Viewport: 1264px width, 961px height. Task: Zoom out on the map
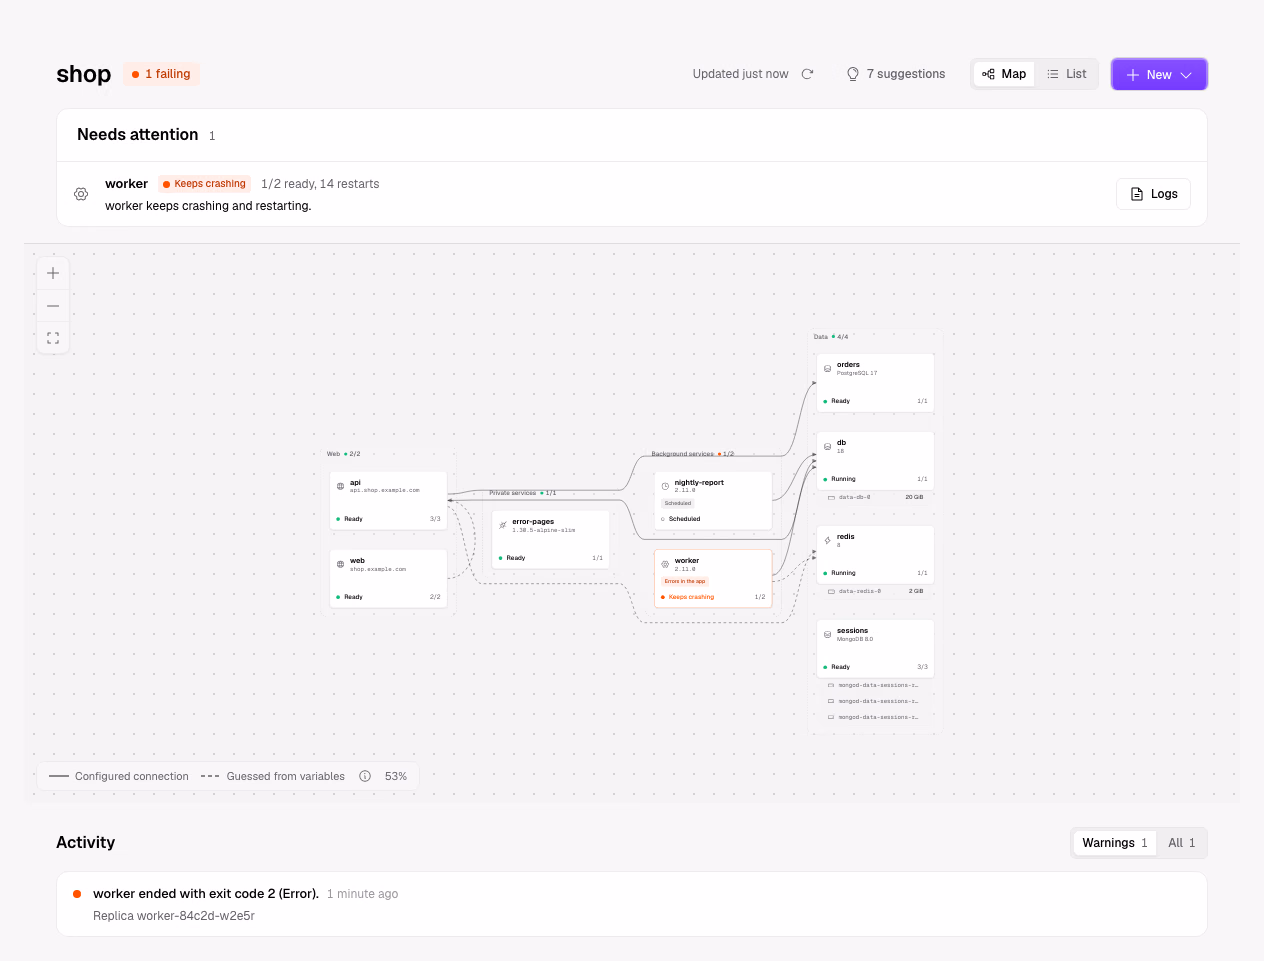[x=53, y=306]
